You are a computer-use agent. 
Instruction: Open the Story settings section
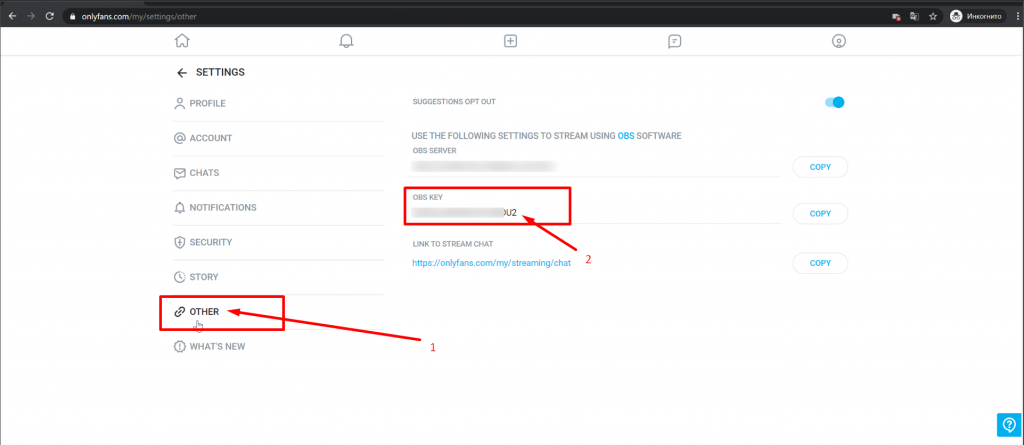pyautogui.click(x=278, y=277)
